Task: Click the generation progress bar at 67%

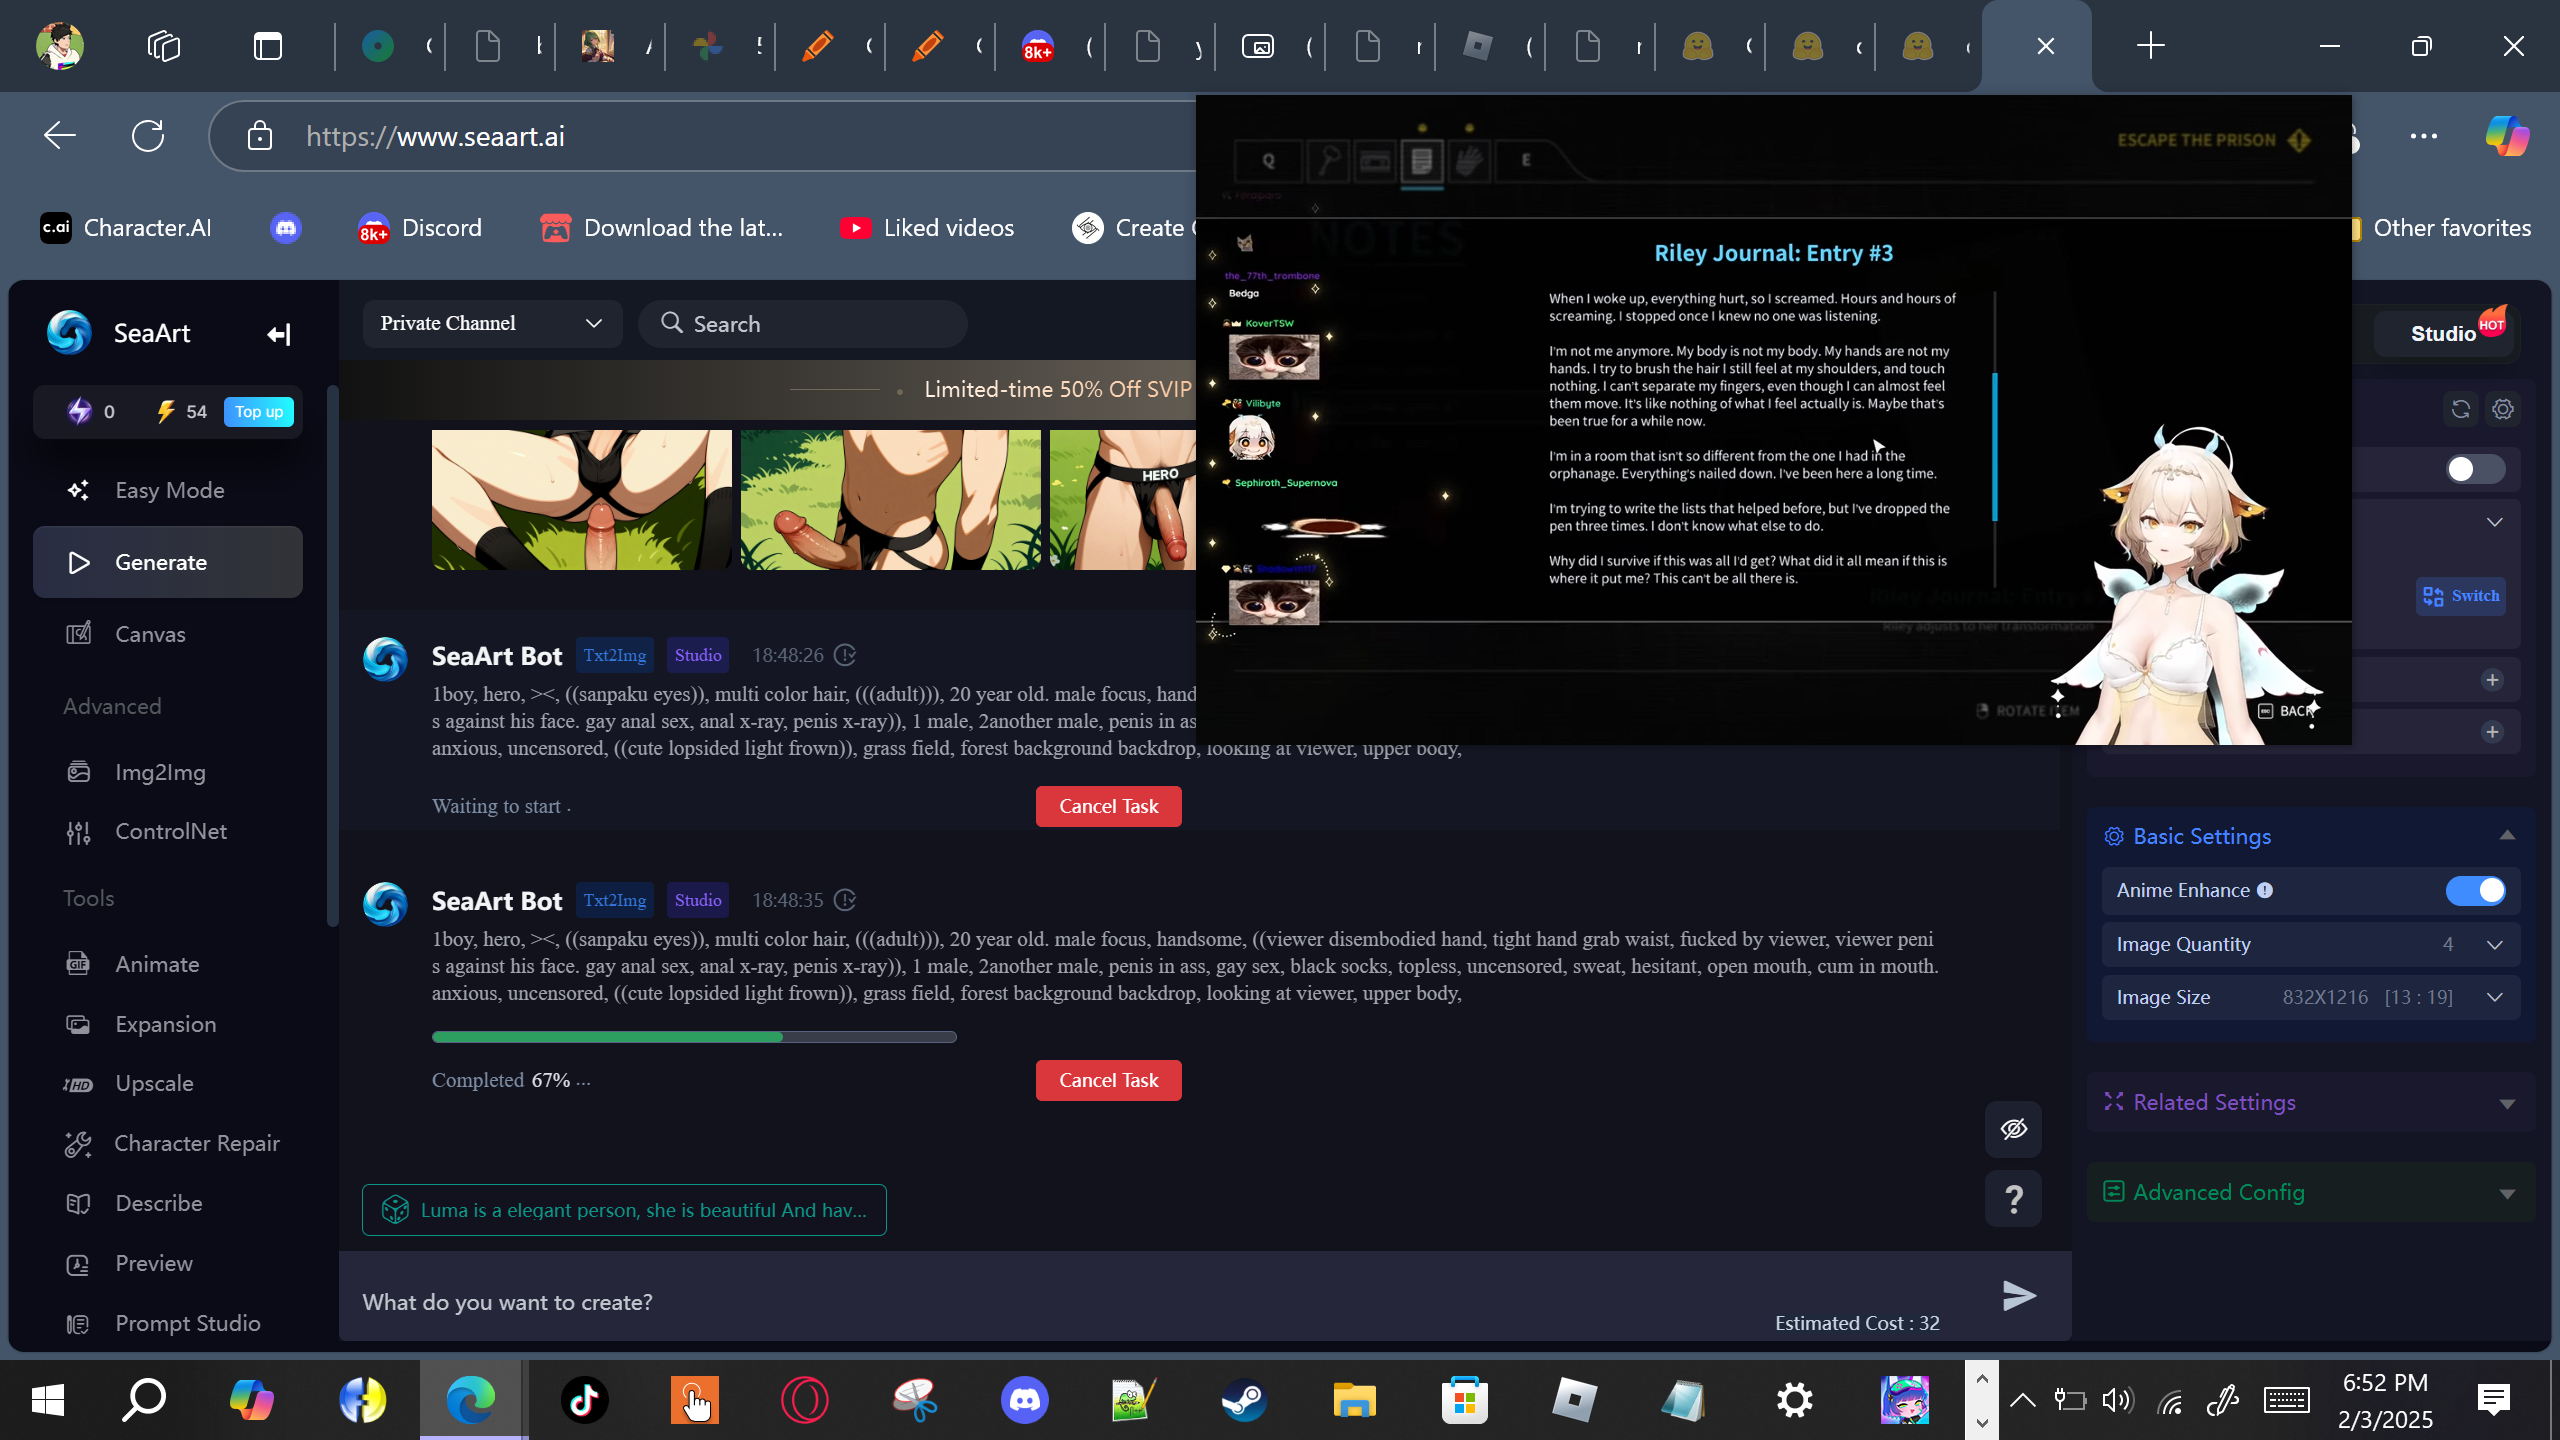Action: (694, 1037)
